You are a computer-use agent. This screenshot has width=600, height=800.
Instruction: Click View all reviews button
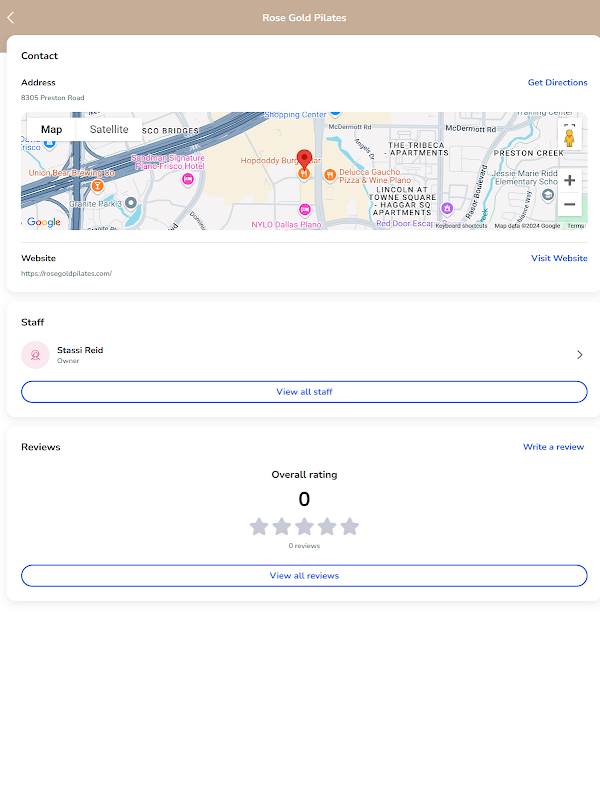tap(304, 576)
